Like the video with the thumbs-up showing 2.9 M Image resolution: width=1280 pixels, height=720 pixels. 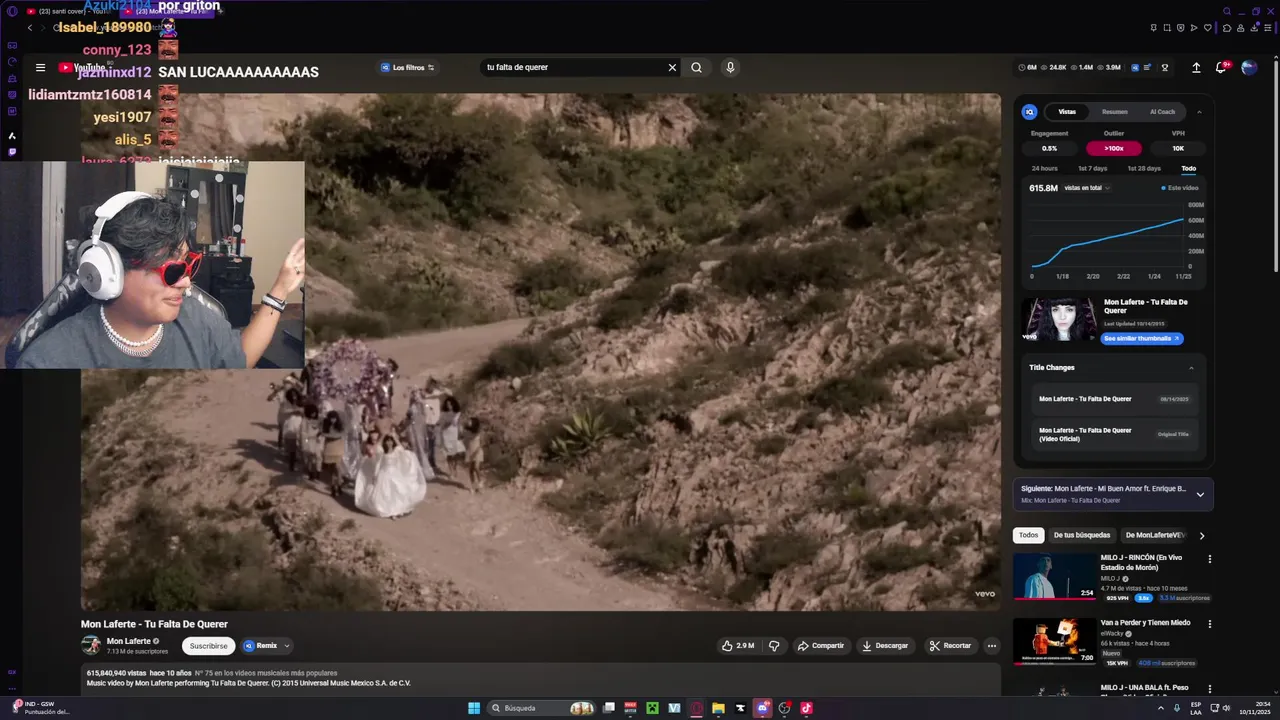(x=738, y=646)
